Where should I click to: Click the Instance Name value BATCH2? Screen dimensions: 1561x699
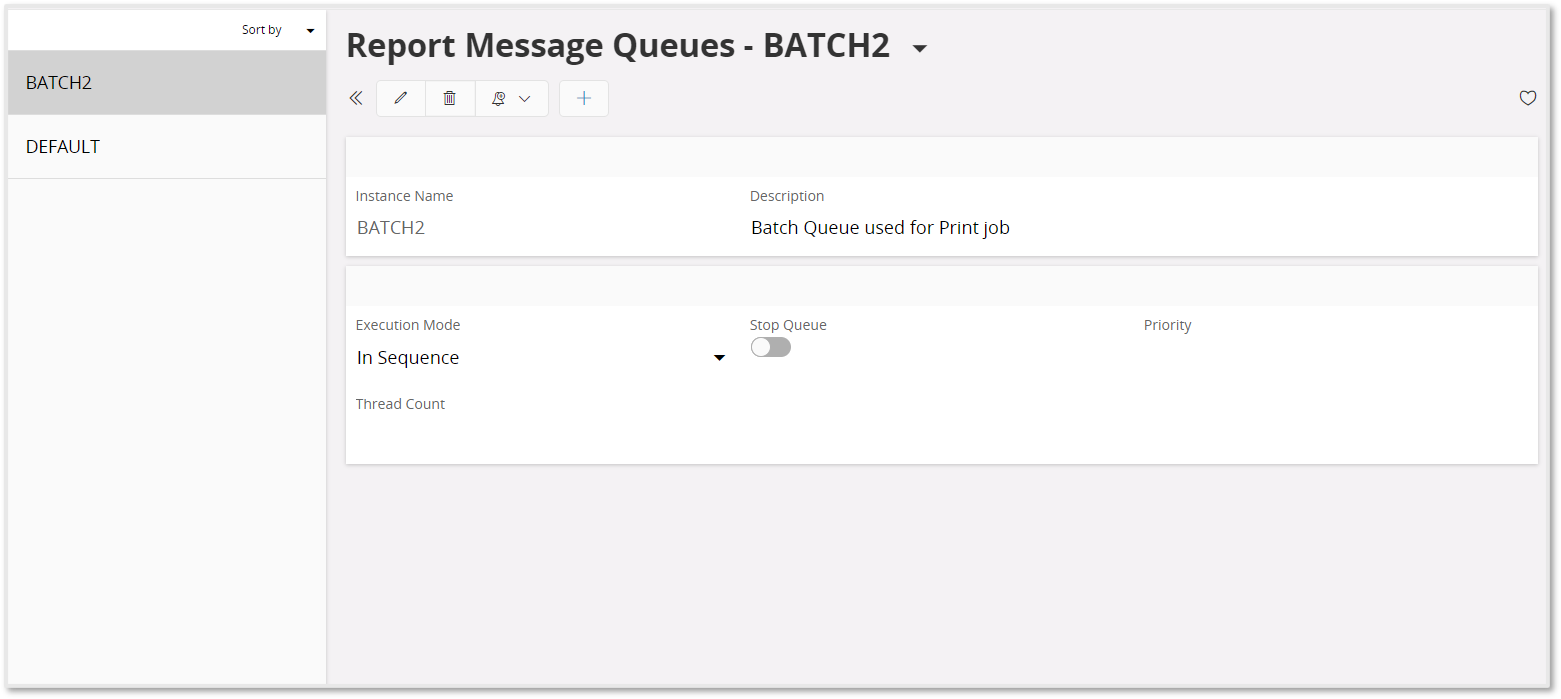390,227
